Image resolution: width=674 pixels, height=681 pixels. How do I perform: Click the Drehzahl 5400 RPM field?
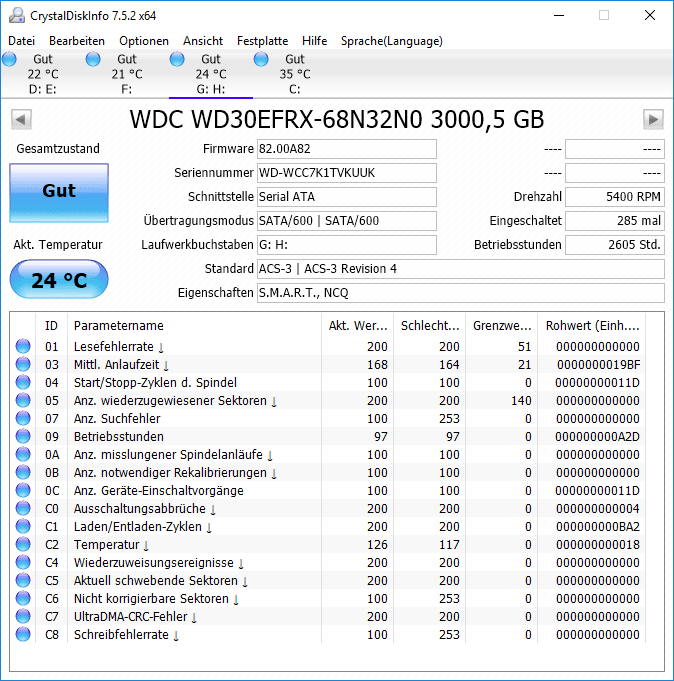point(615,197)
